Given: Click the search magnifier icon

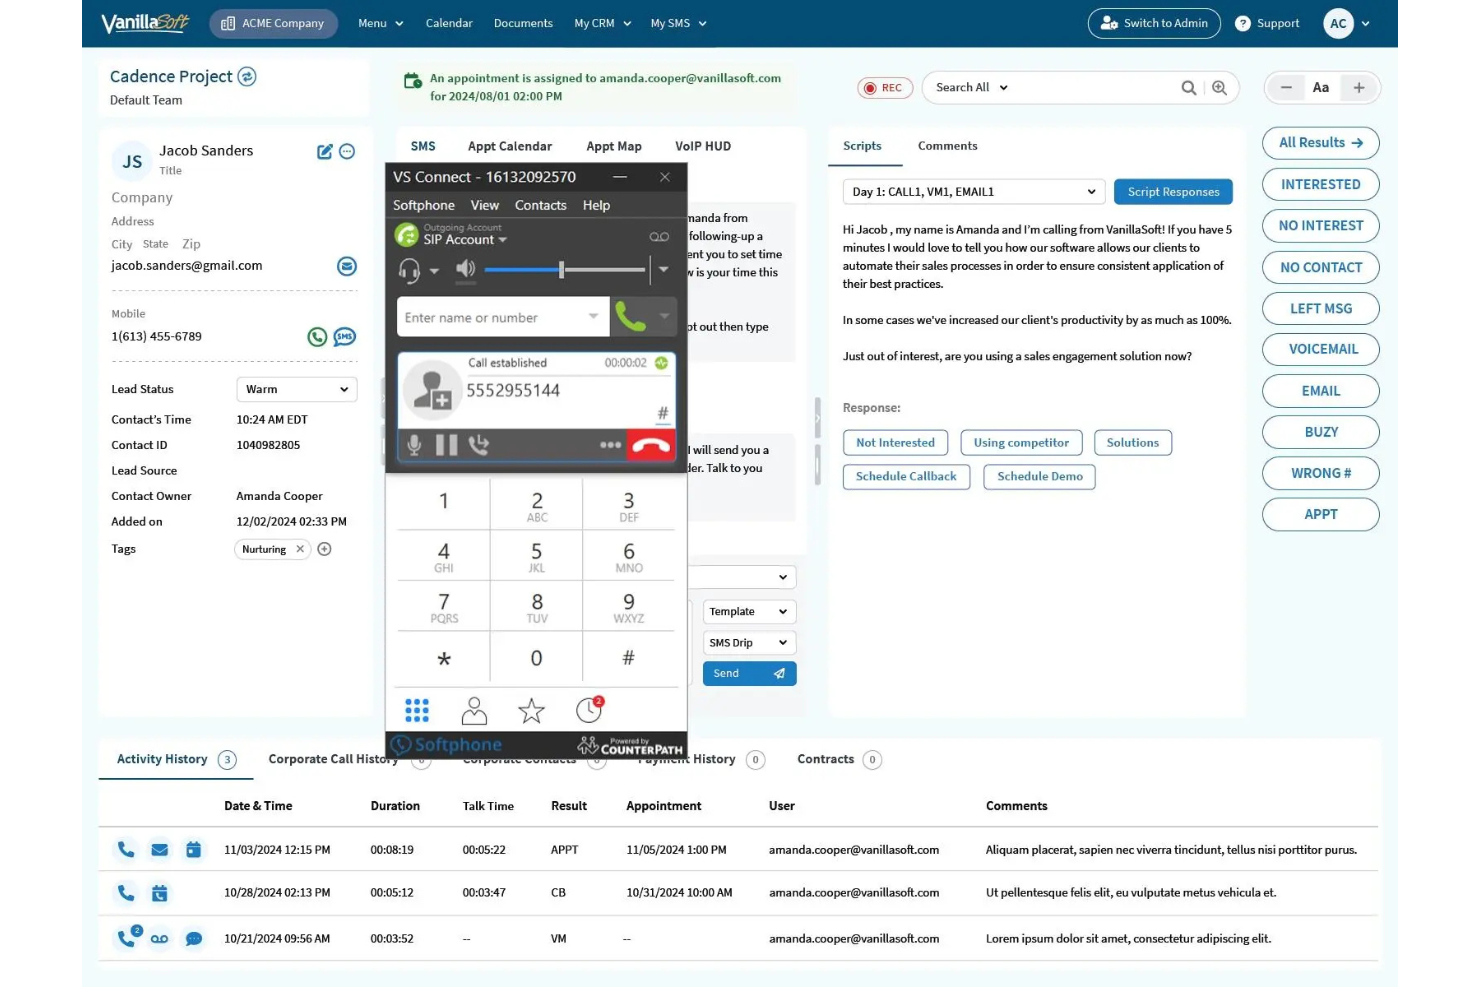Looking at the screenshot, I should pos(1188,88).
